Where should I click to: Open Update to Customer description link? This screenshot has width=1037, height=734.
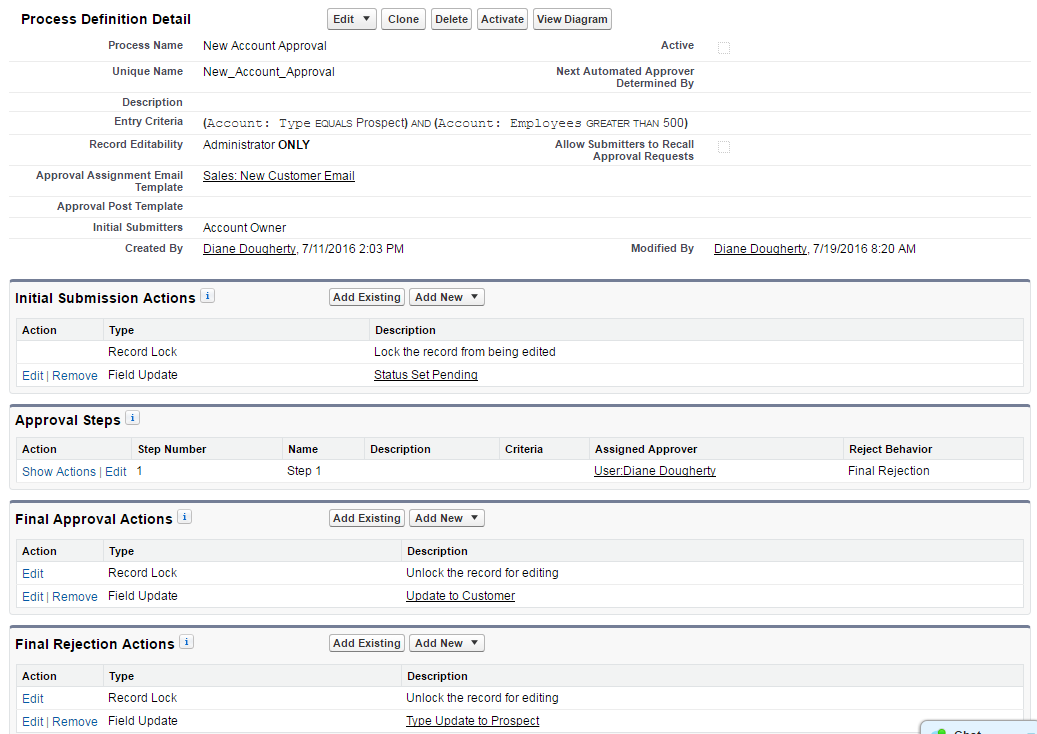[460, 596]
